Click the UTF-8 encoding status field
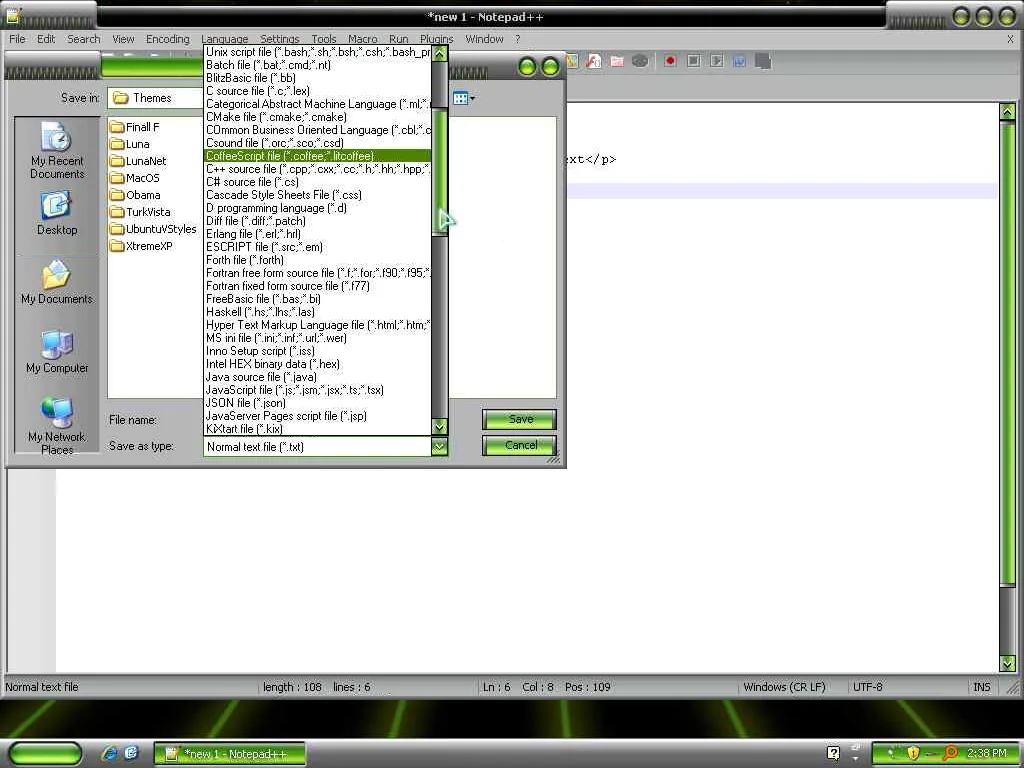 [867, 687]
